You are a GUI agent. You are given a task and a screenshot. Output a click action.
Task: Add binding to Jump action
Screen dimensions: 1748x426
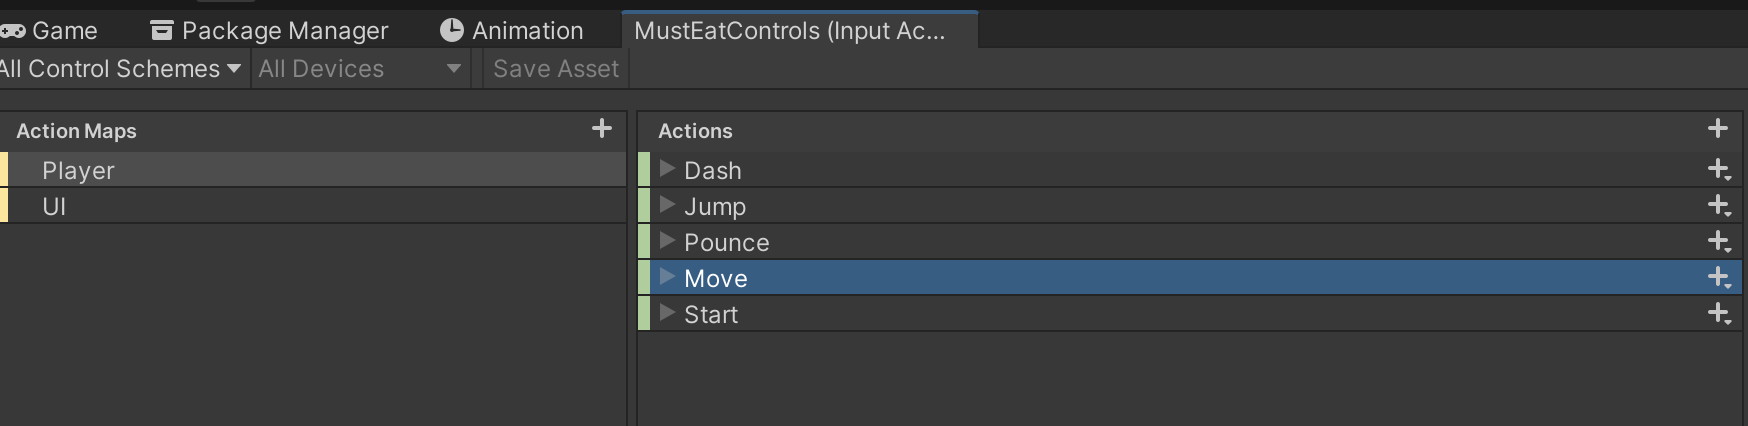coord(1719,206)
